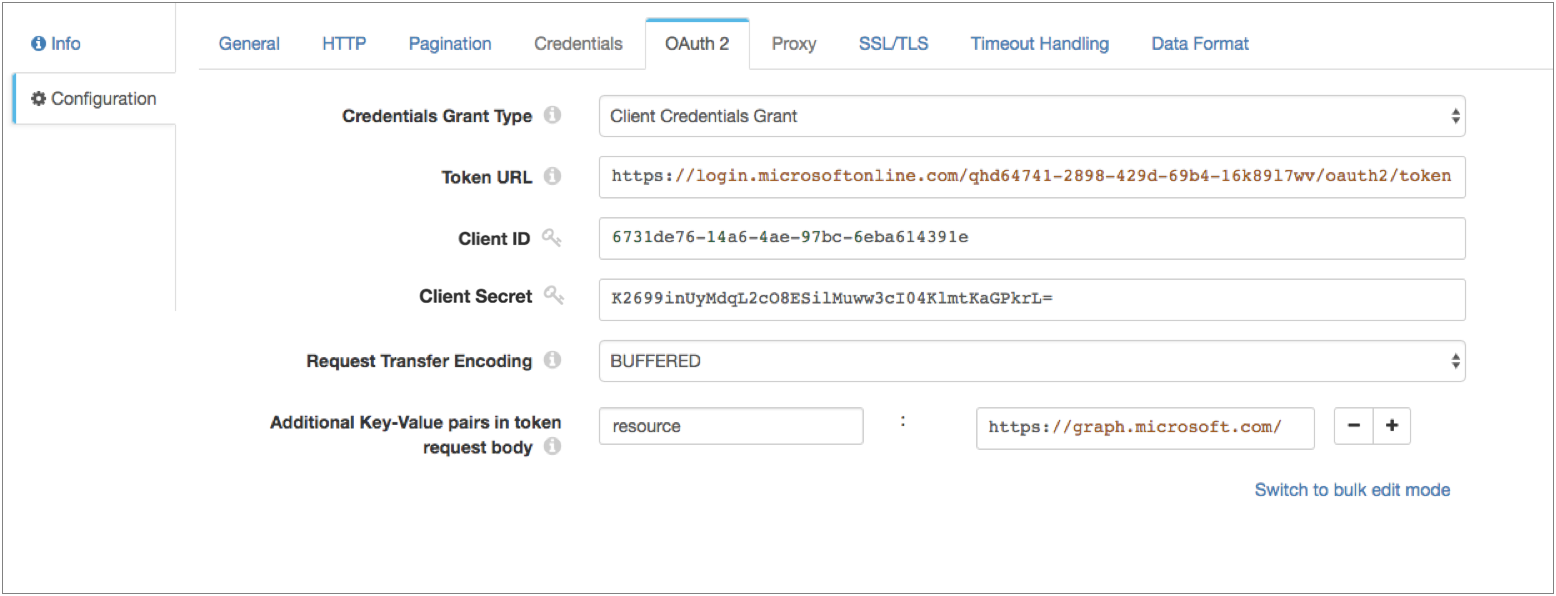Click info tooltip next to Credentials Grant Type

pyautogui.click(x=552, y=116)
